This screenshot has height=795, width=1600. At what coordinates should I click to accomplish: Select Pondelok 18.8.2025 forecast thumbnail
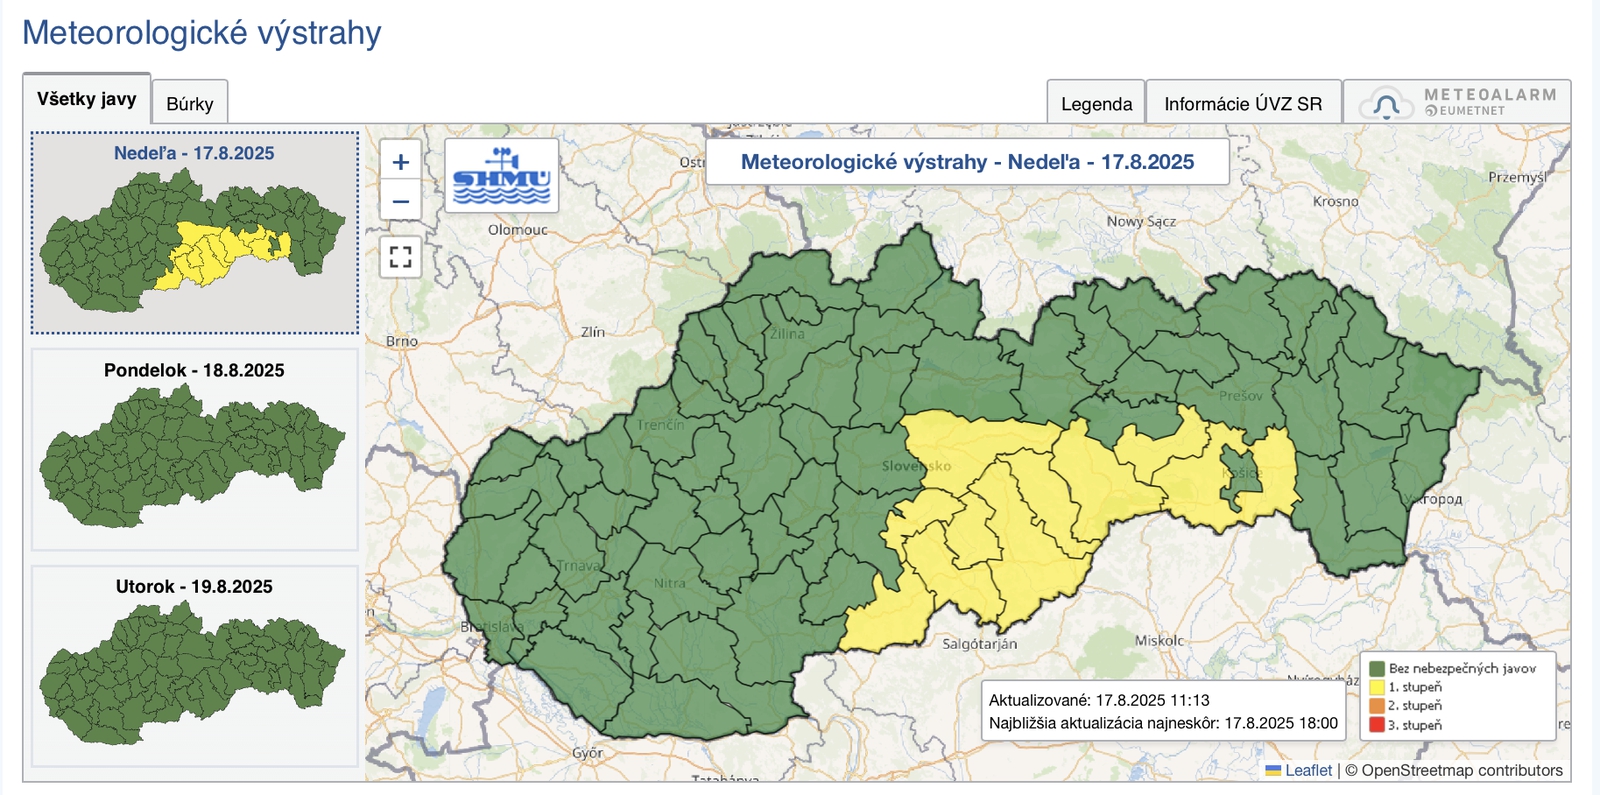pos(194,449)
